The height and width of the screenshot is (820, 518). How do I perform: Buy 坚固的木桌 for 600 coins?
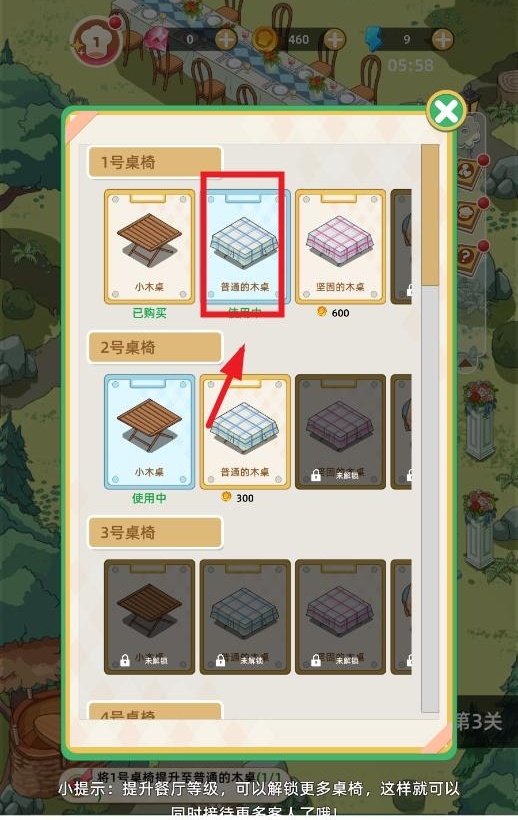(340, 247)
